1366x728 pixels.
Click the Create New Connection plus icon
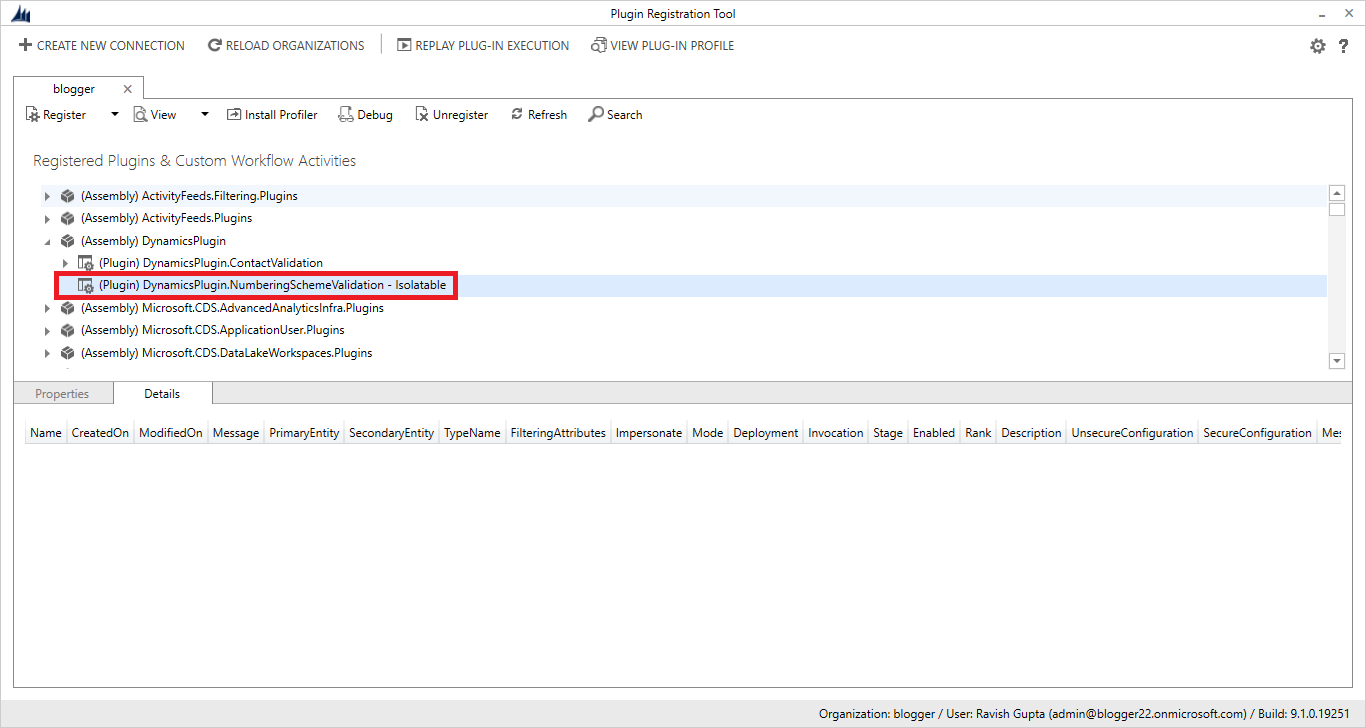(26, 45)
